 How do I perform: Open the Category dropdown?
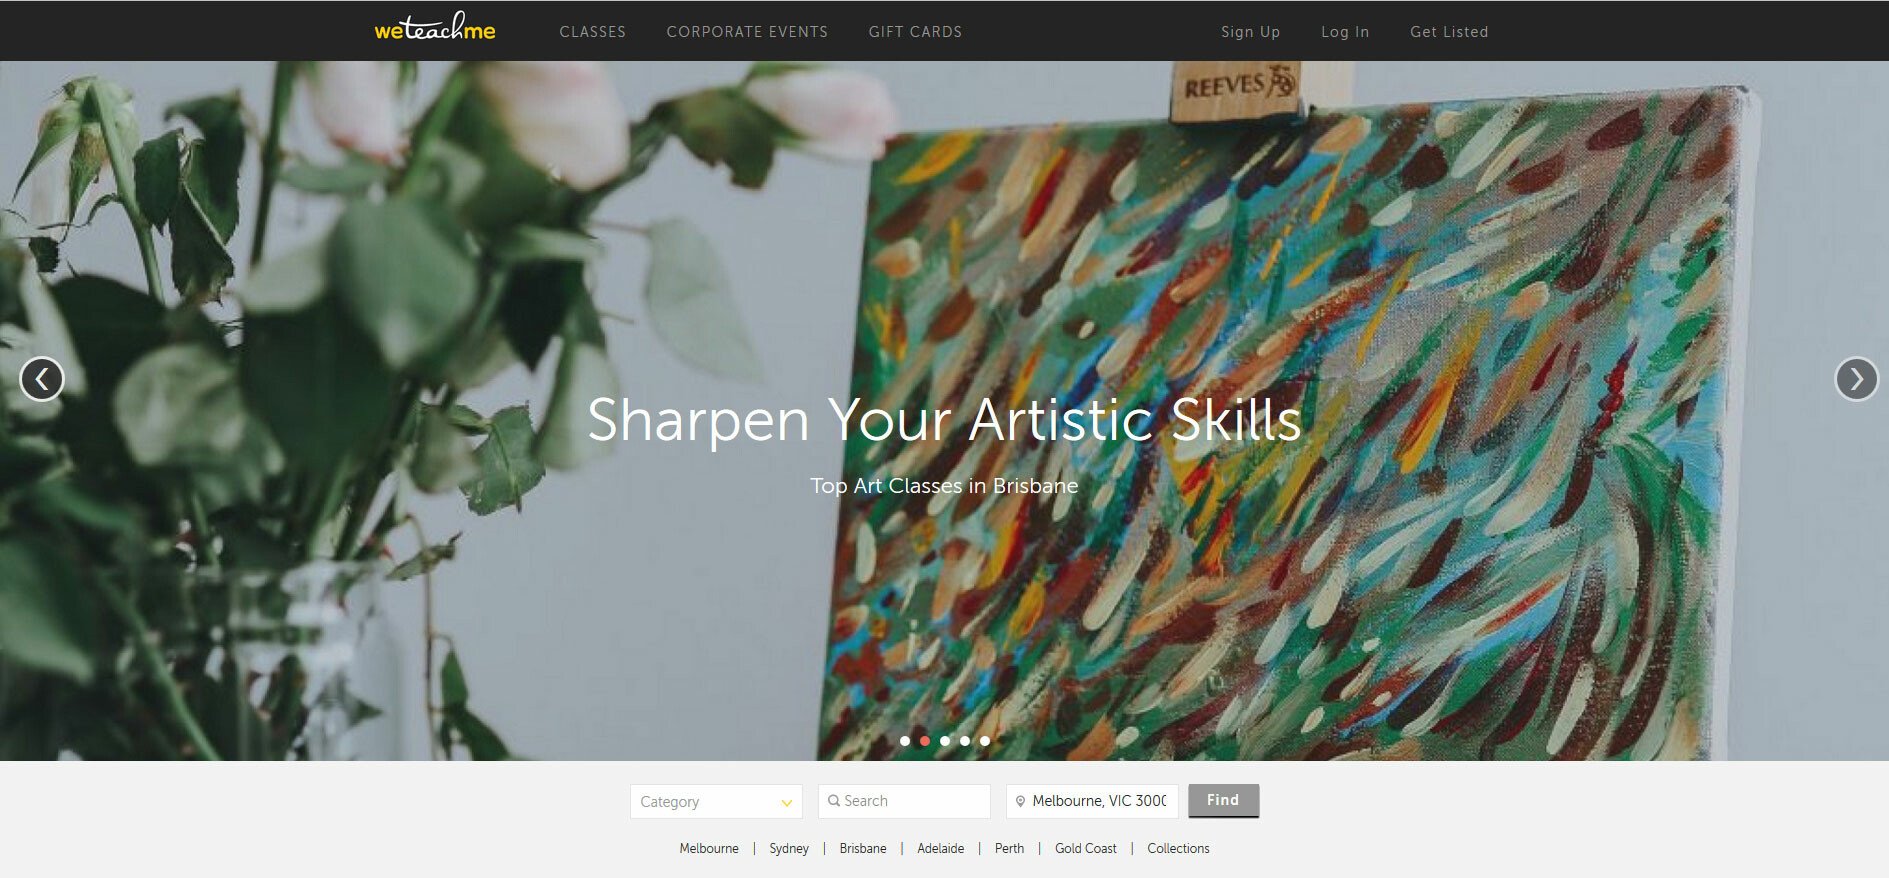tap(716, 801)
